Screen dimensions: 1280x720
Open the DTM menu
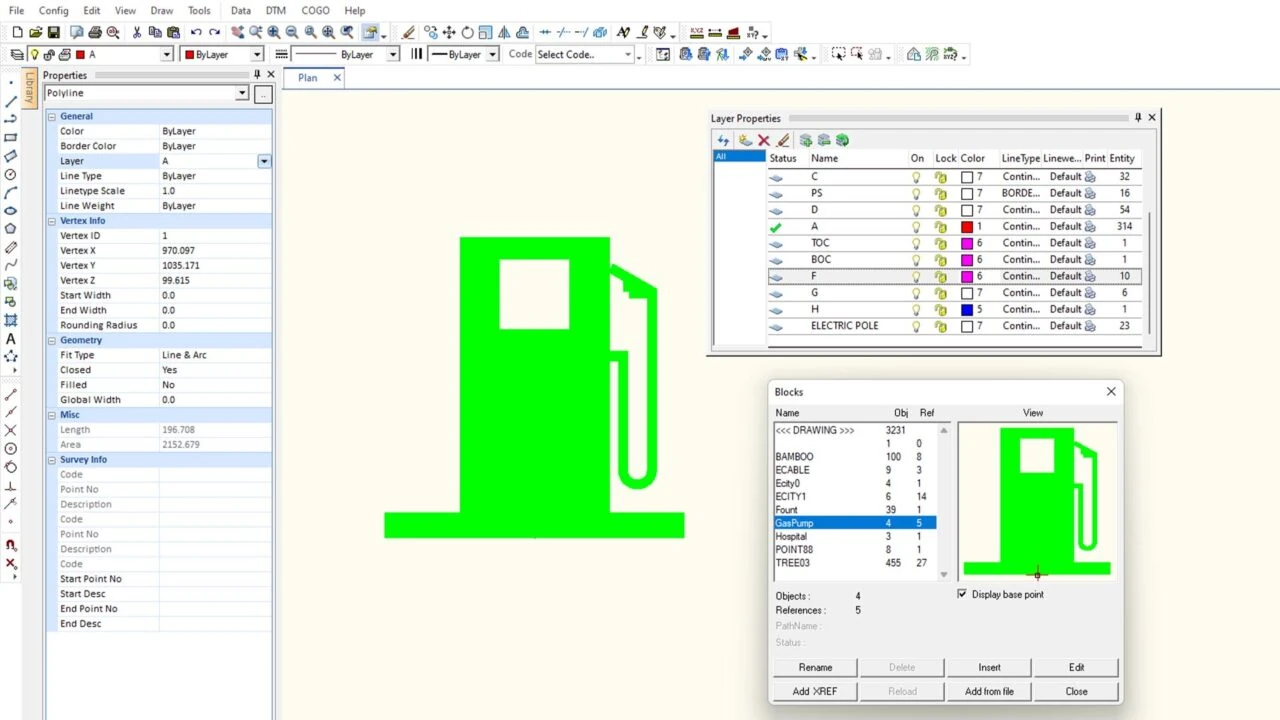(275, 10)
